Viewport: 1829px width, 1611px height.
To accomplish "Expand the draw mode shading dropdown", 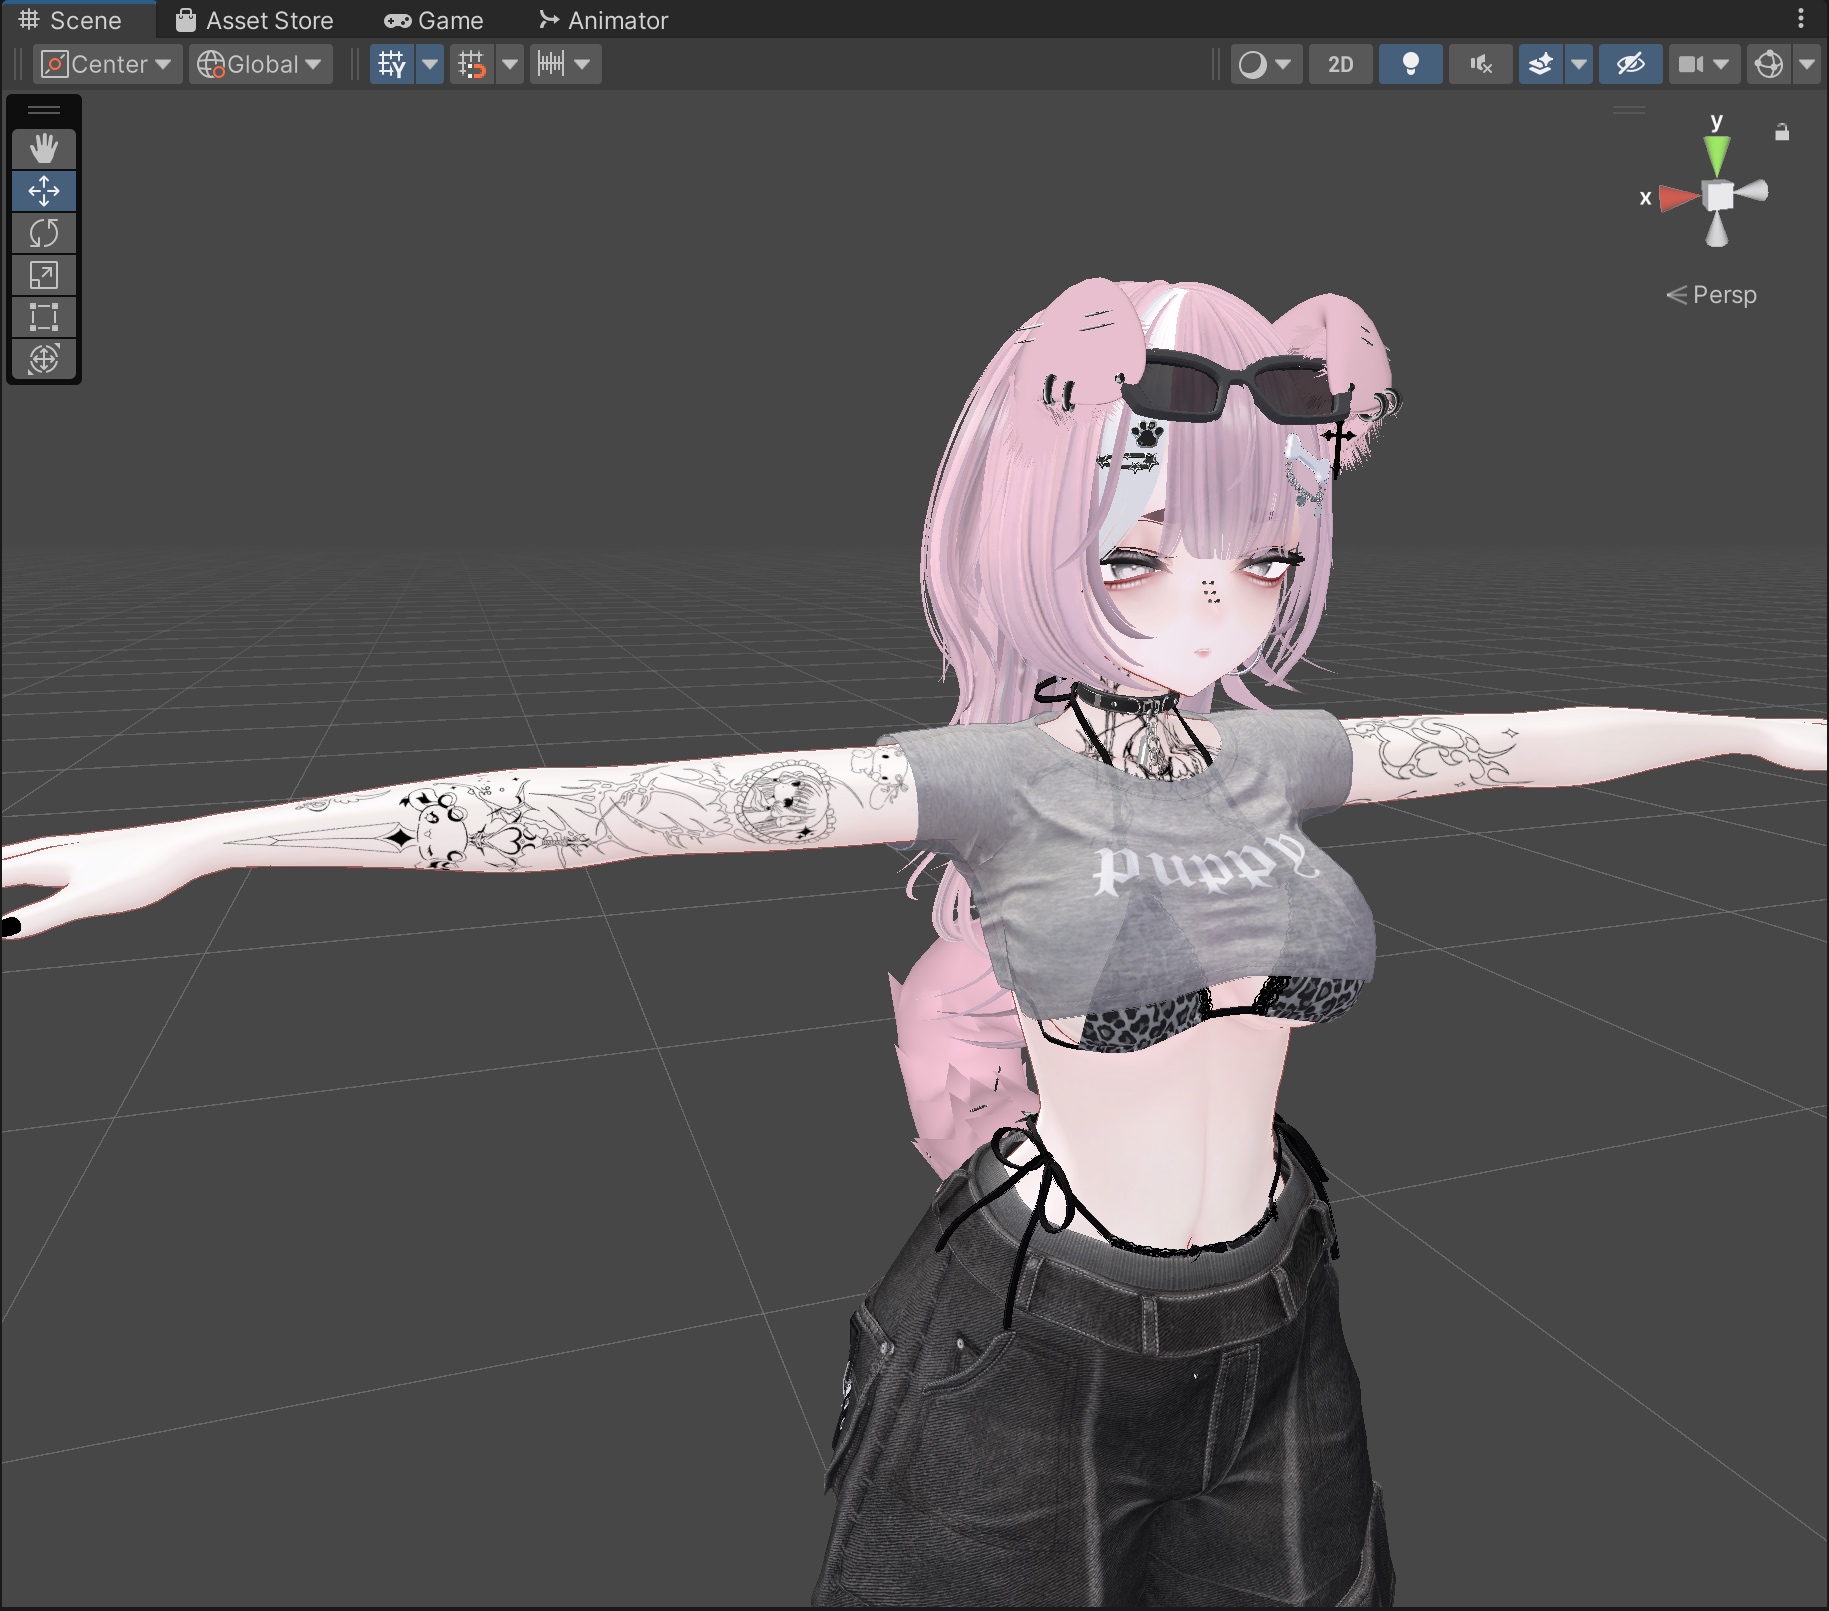I will [x=1264, y=65].
